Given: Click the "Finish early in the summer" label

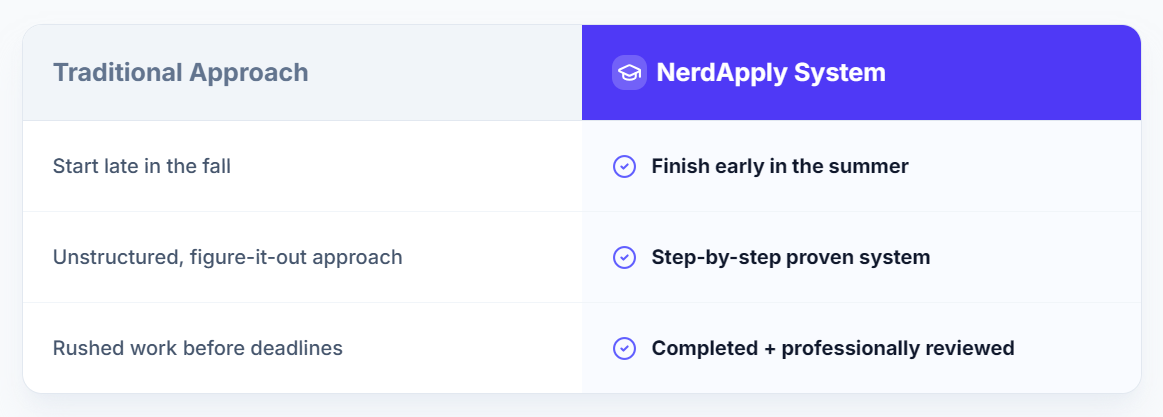Looking at the screenshot, I should click(779, 166).
